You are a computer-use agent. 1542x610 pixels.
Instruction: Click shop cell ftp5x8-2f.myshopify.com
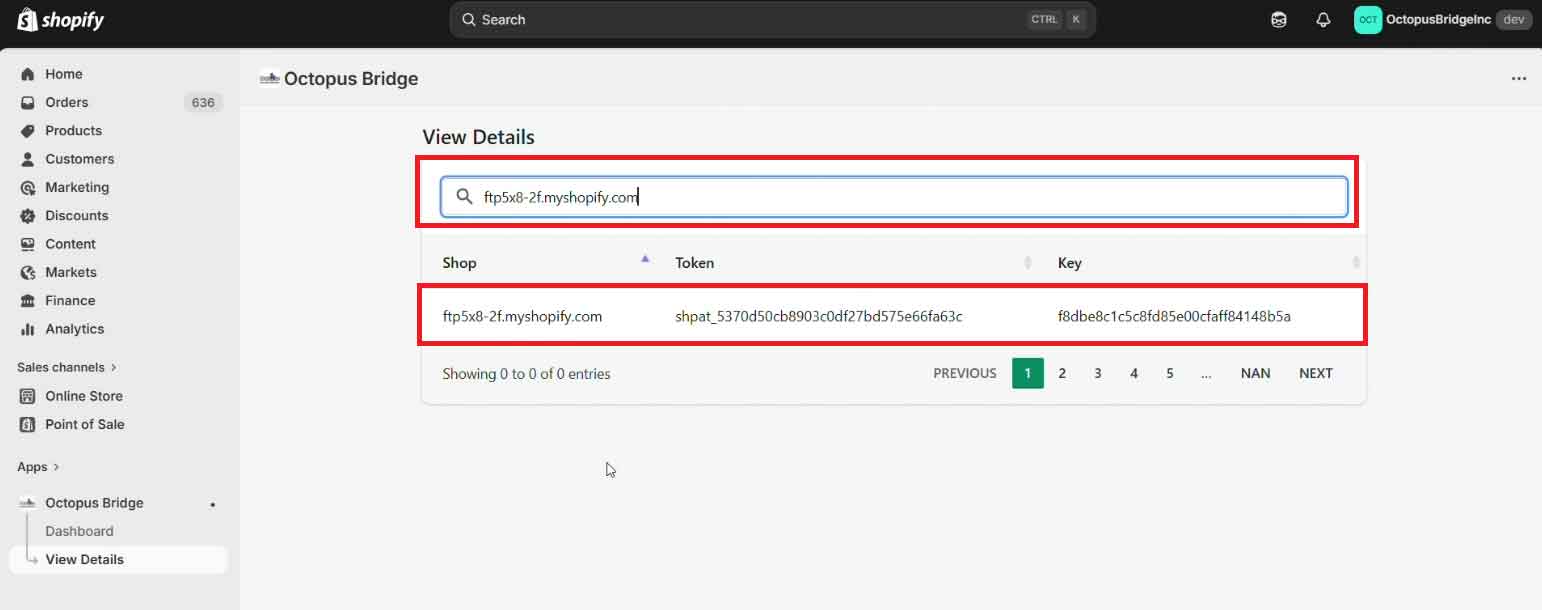522,316
